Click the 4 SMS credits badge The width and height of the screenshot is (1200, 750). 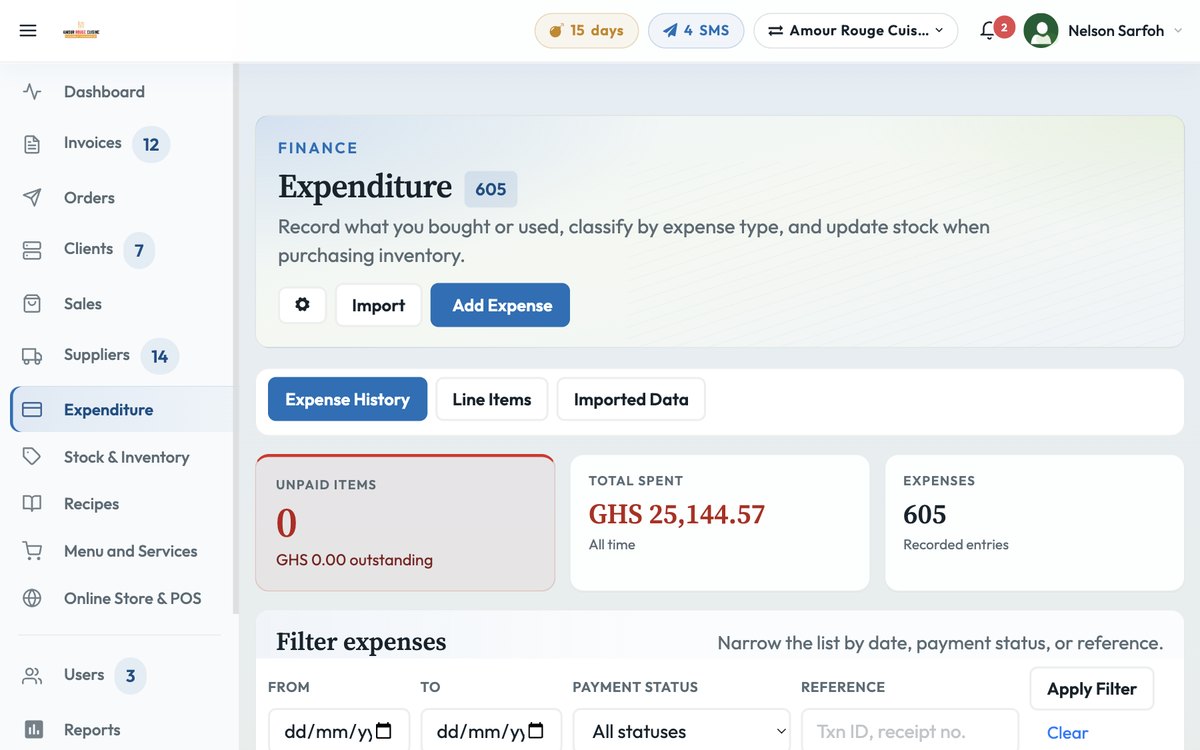(696, 31)
